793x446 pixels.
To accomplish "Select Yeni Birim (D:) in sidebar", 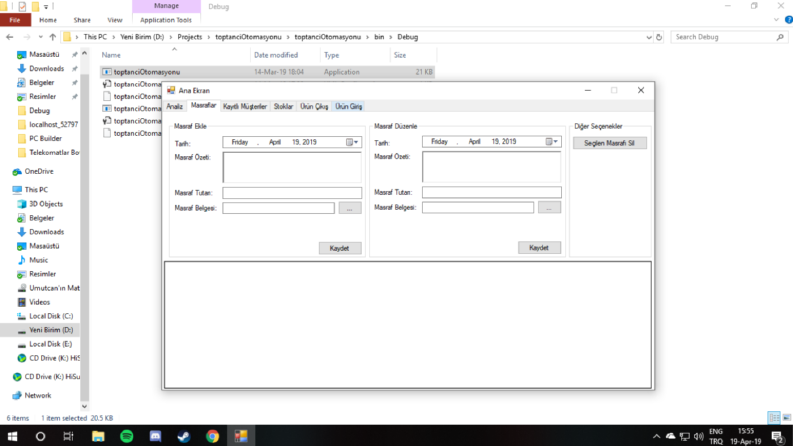I will pos(51,330).
